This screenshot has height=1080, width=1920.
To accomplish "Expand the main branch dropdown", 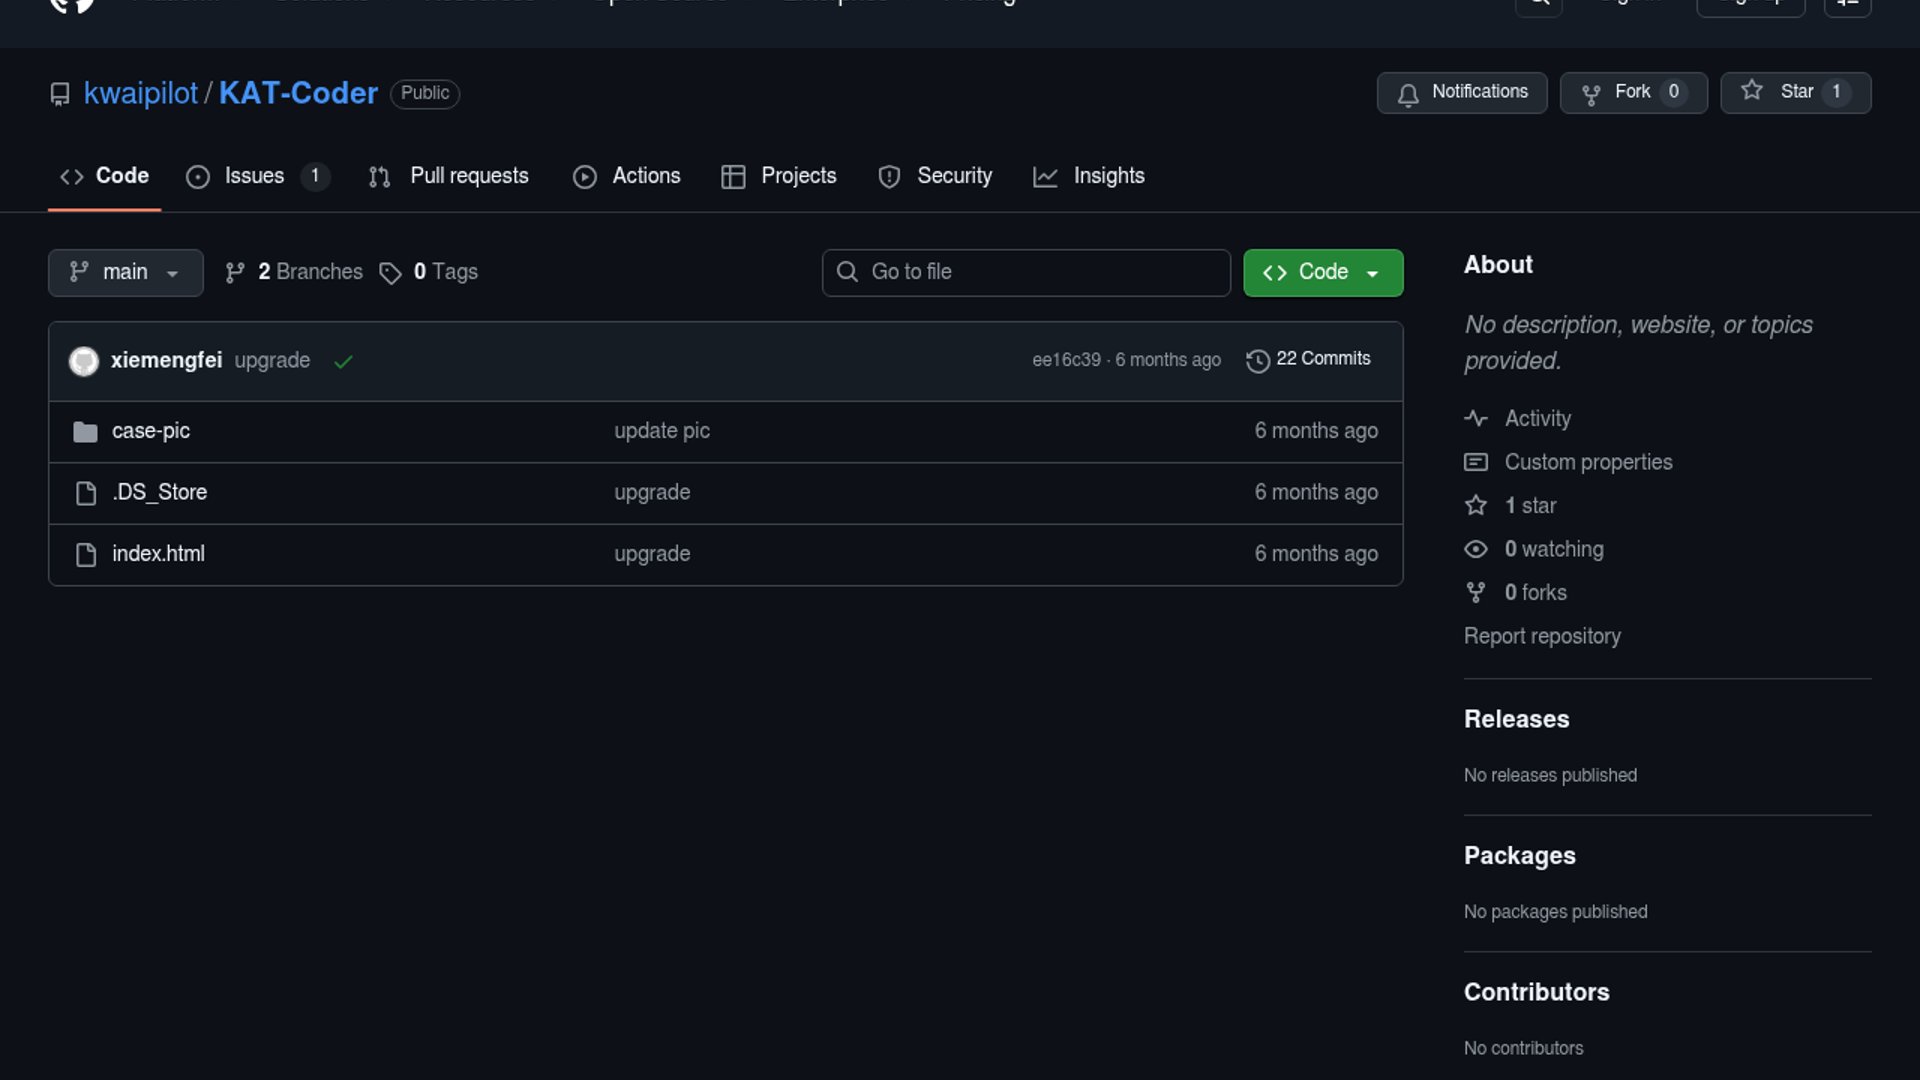I will (125, 272).
